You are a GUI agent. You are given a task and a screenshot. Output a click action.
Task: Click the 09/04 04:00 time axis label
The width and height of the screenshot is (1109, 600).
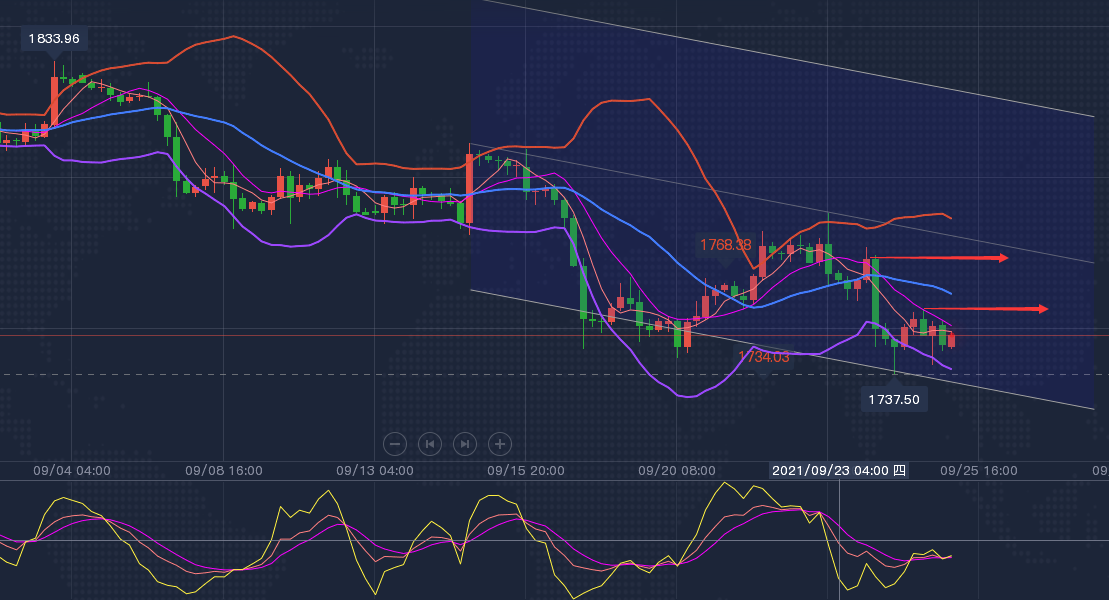tap(71, 471)
